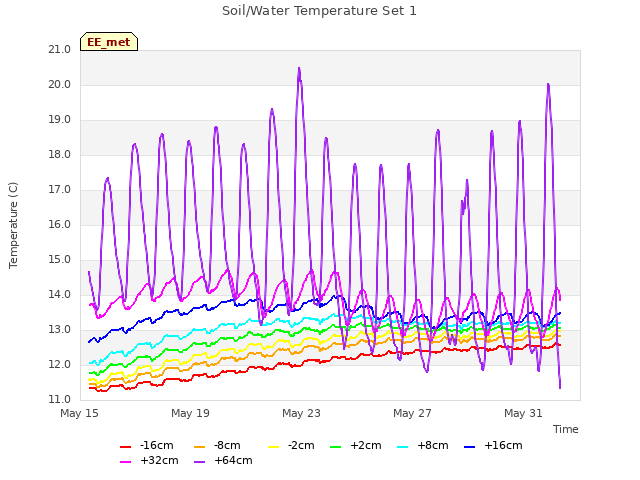This screenshot has height=480, width=640.
Task: Click the May 27 x-axis tick label
Action: [x=412, y=413]
